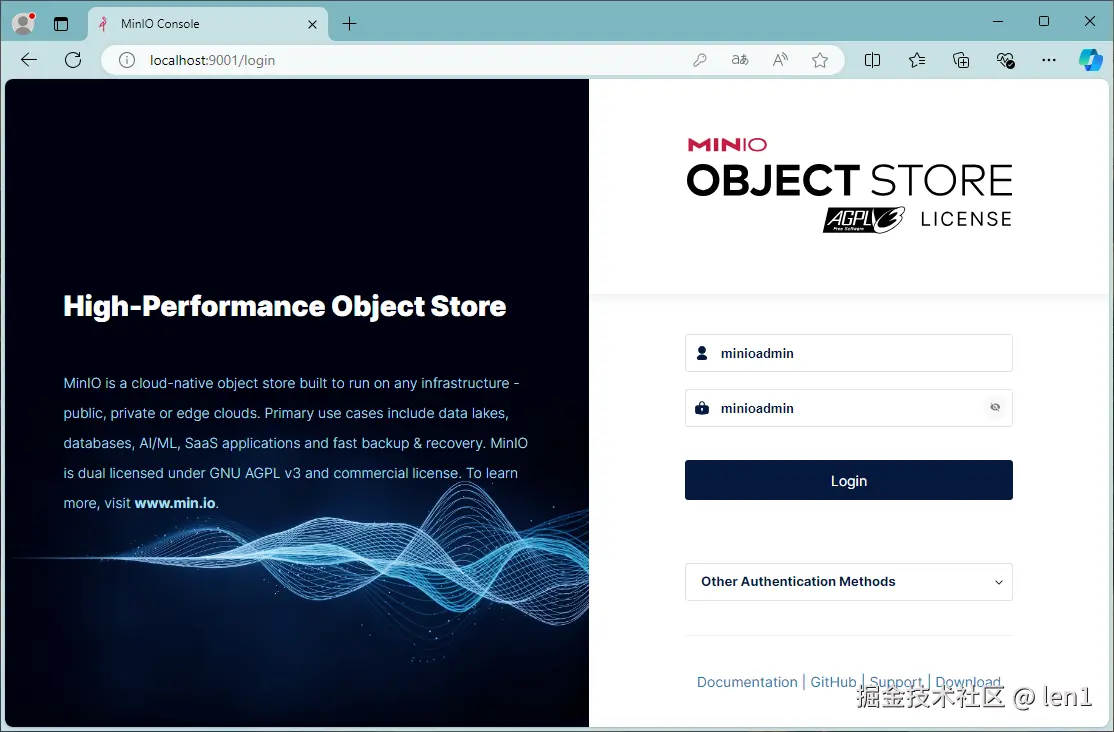This screenshot has width=1114, height=732.
Task: Open the Documentation link
Action: (747, 682)
